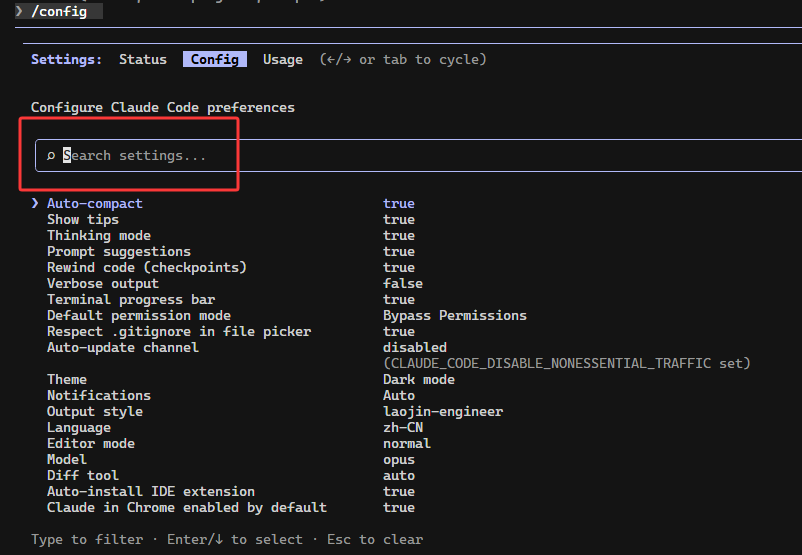Select the Config tab
This screenshot has width=802, height=555.
[215, 59]
